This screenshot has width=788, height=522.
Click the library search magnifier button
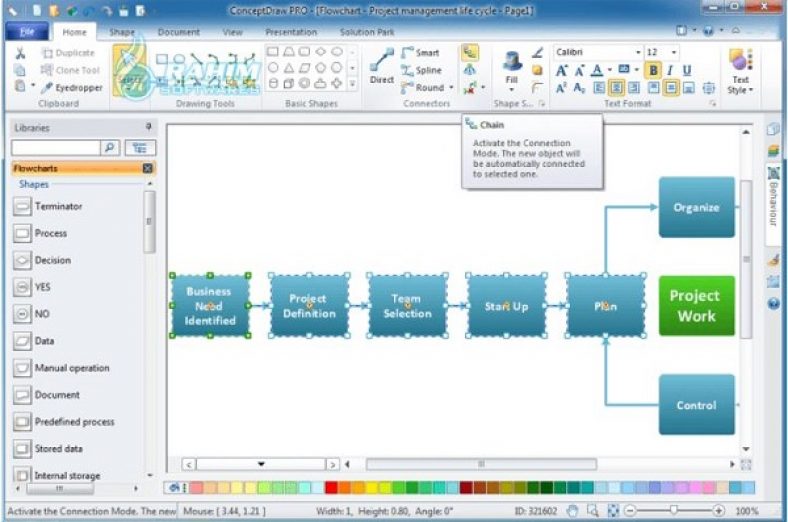point(110,147)
